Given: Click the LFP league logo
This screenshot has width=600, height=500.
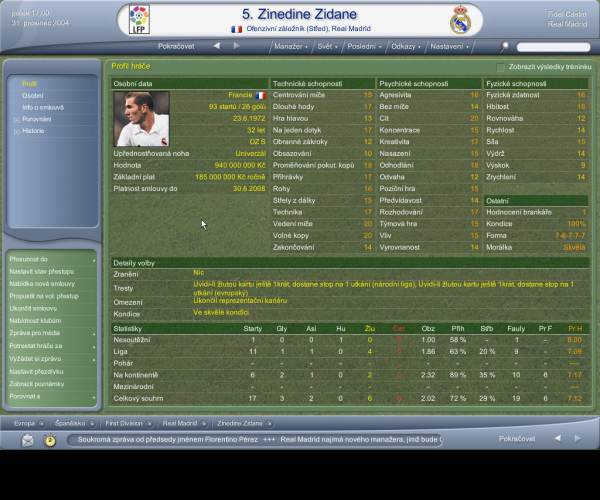Looking at the screenshot, I should [139, 20].
